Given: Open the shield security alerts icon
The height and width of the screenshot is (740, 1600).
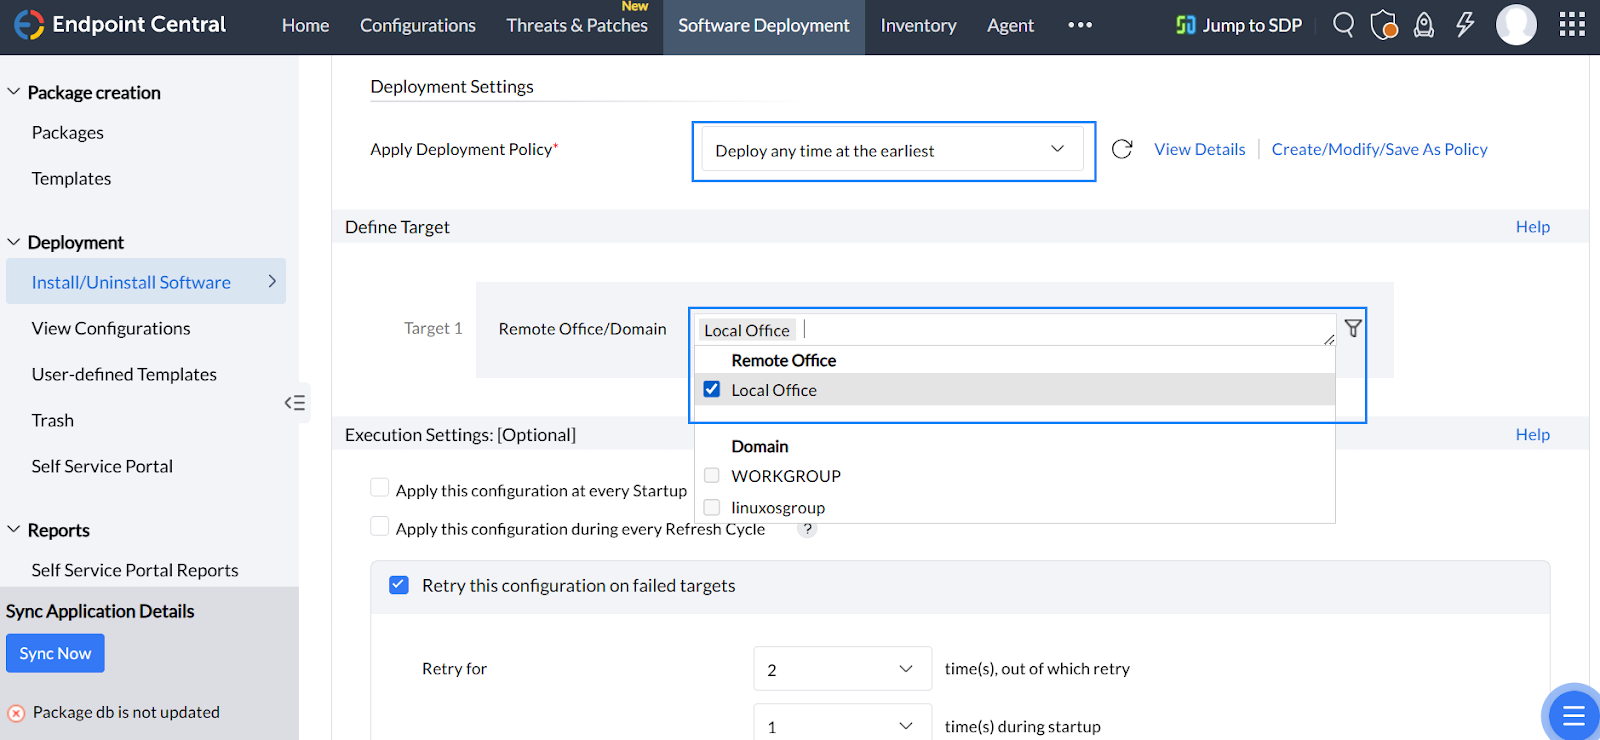Looking at the screenshot, I should coord(1384,24).
